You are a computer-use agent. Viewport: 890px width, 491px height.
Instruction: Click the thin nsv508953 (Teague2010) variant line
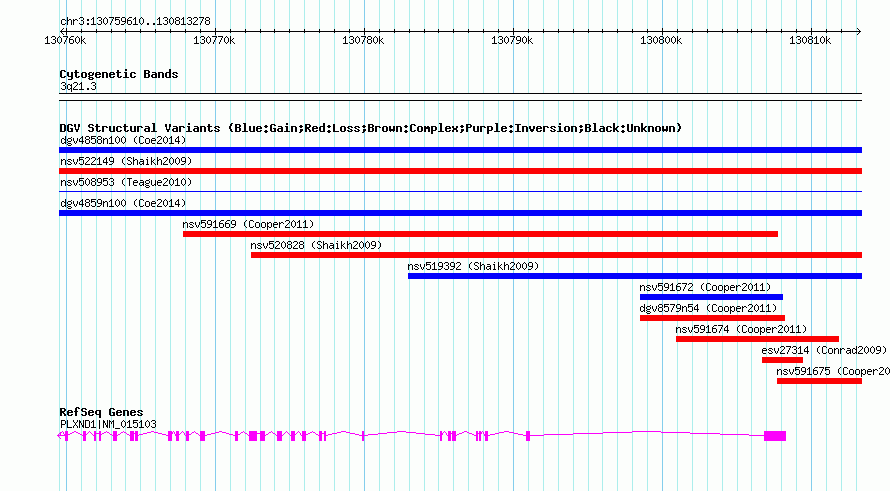[460, 192]
